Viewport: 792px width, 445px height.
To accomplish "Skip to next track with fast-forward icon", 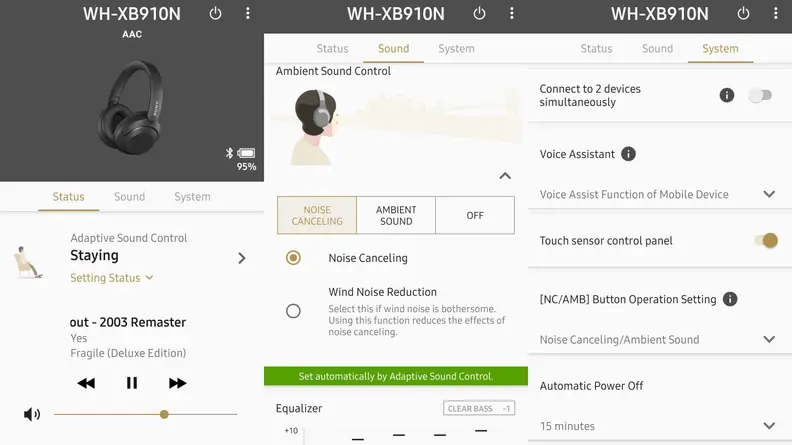I will (x=177, y=383).
